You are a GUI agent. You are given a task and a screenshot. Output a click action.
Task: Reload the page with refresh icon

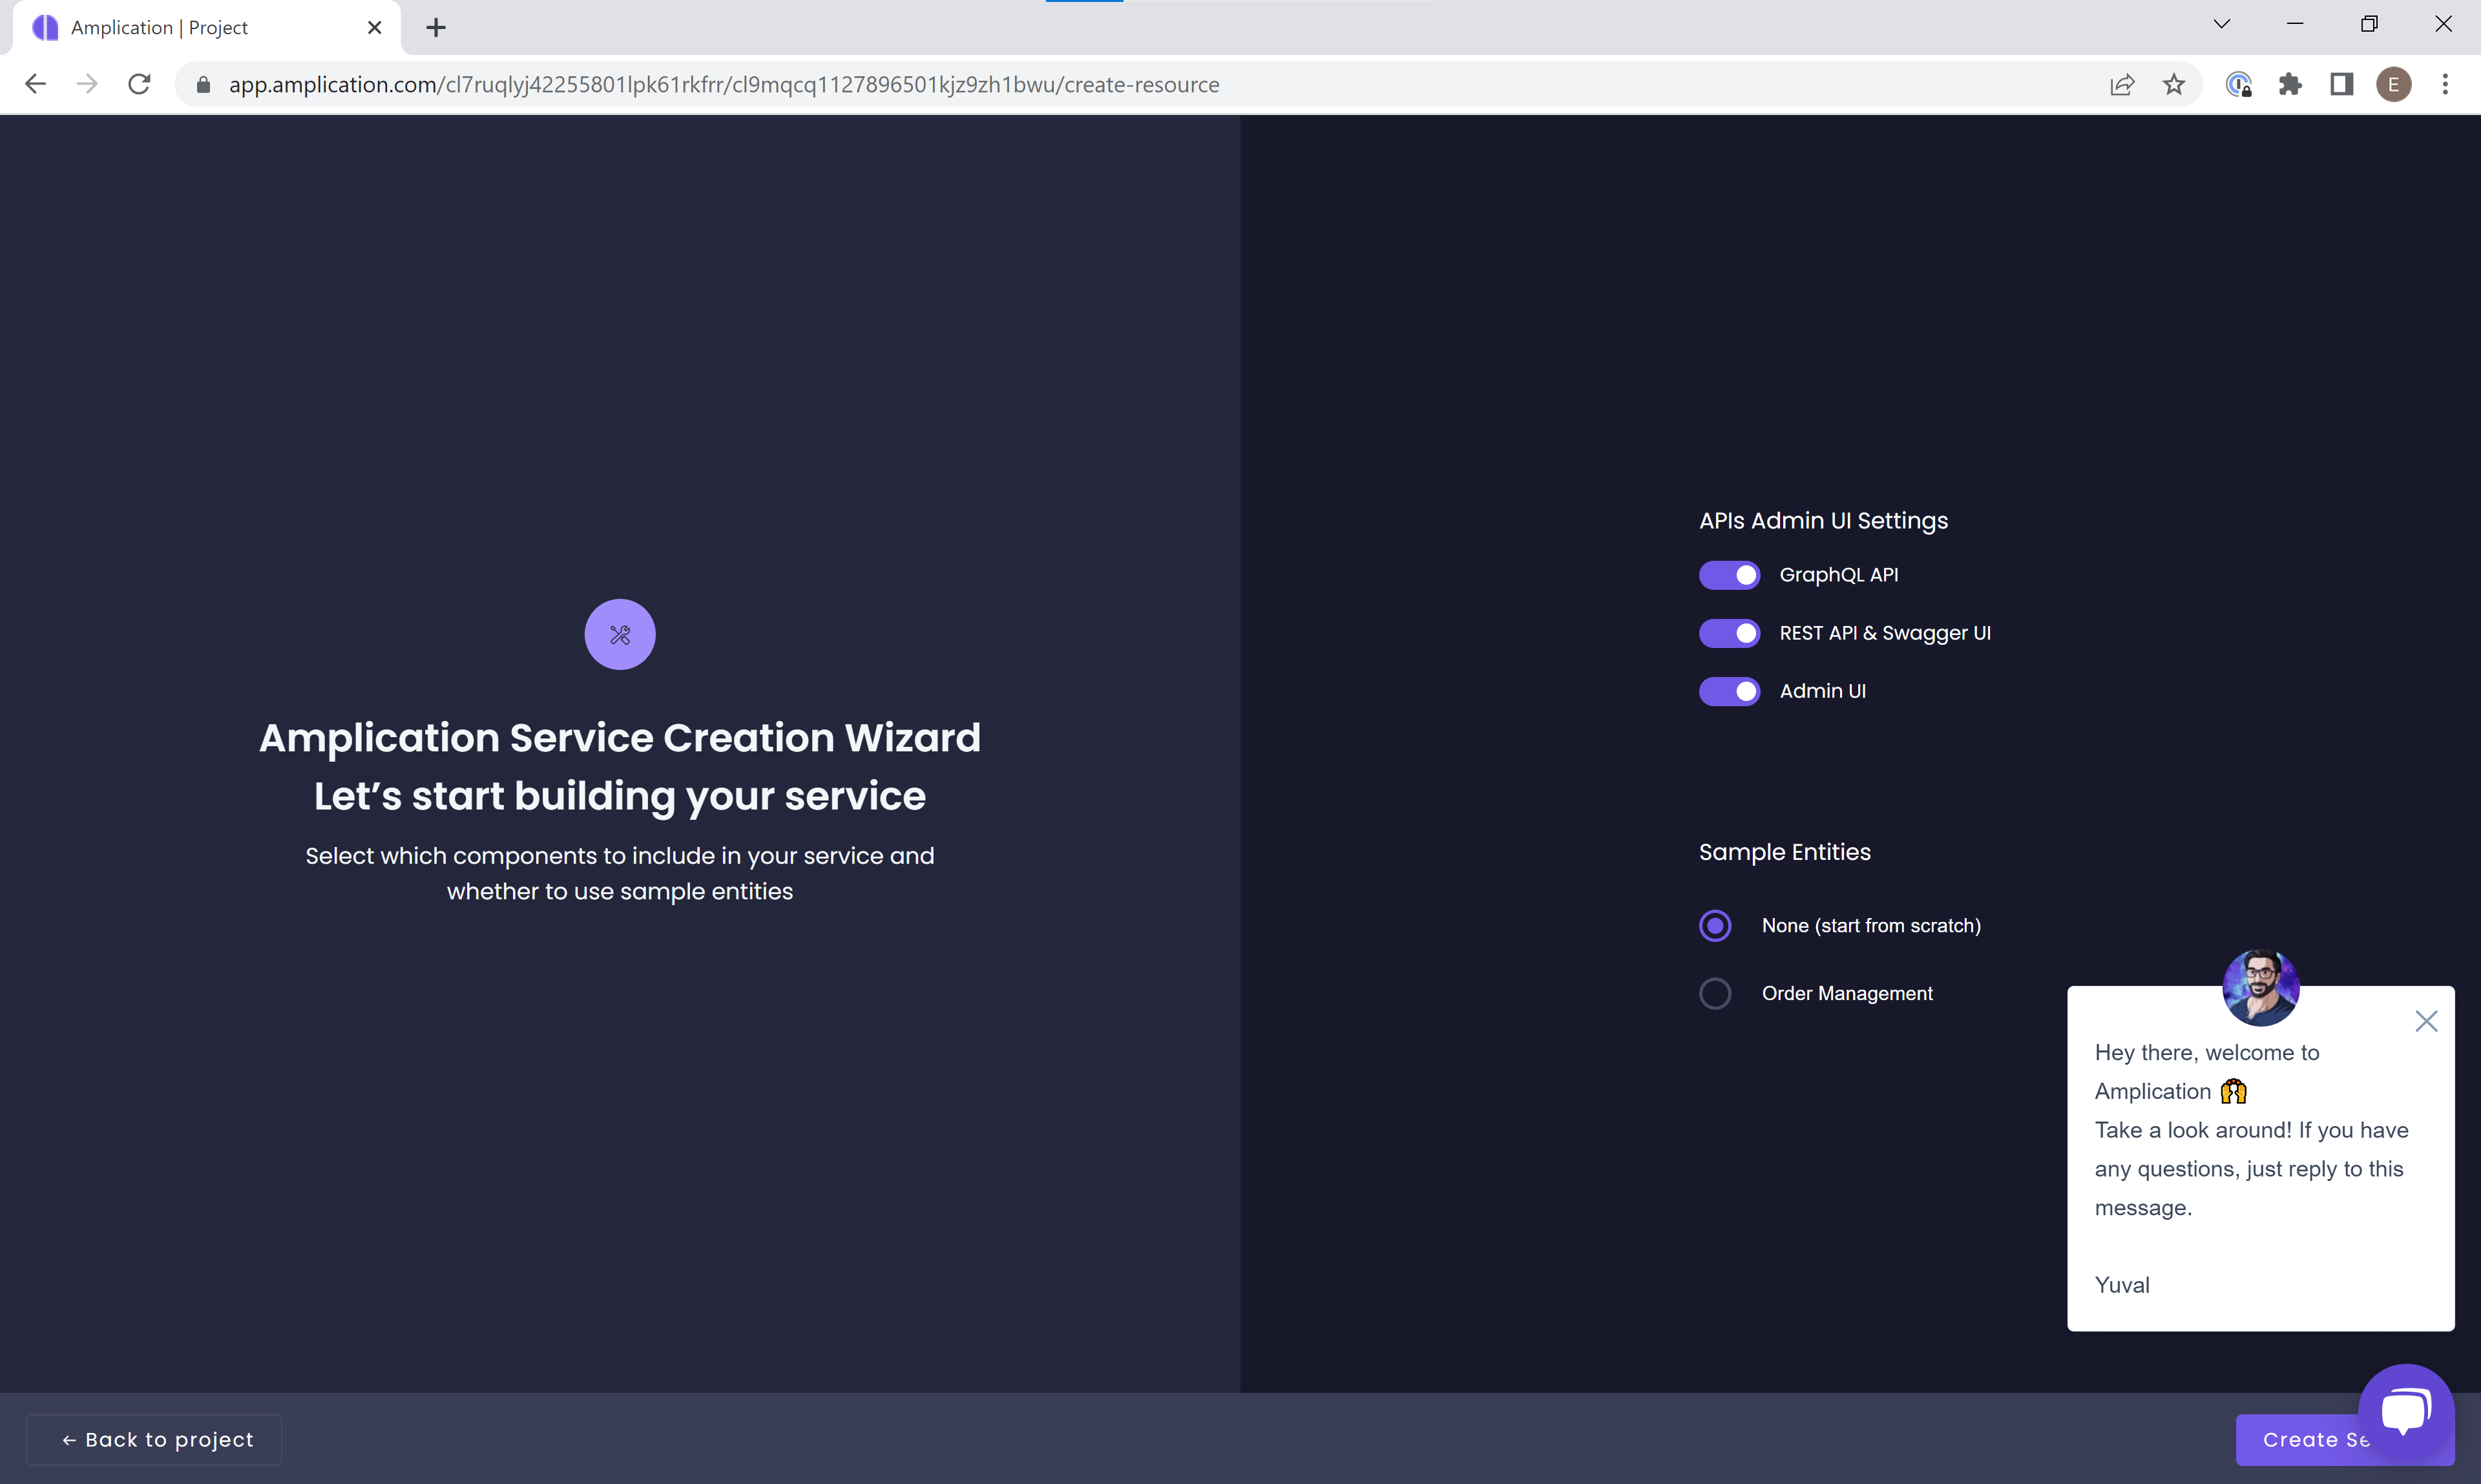pos(139,85)
